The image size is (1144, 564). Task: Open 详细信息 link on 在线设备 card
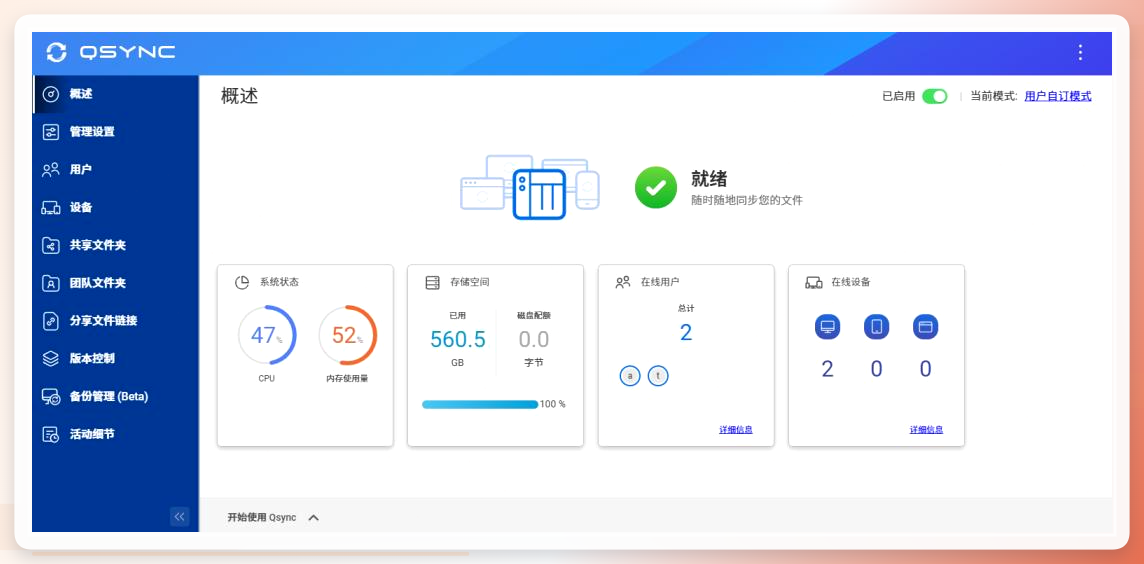[926, 430]
